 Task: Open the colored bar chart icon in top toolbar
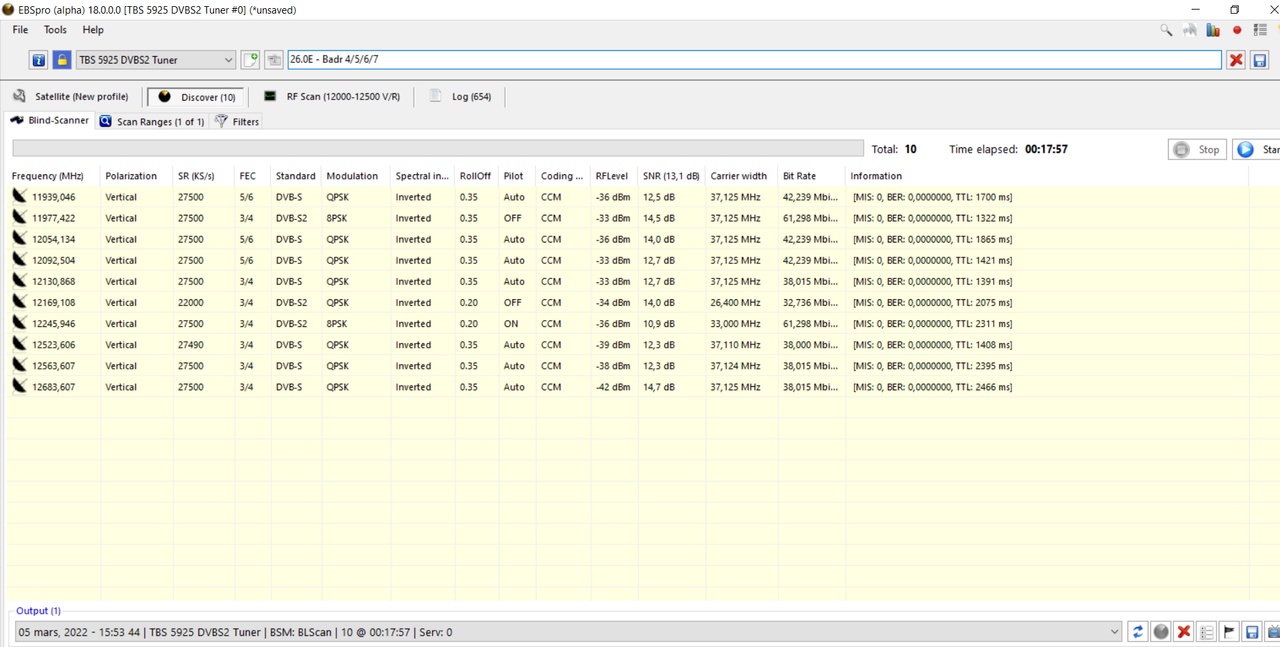click(x=1213, y=31)
